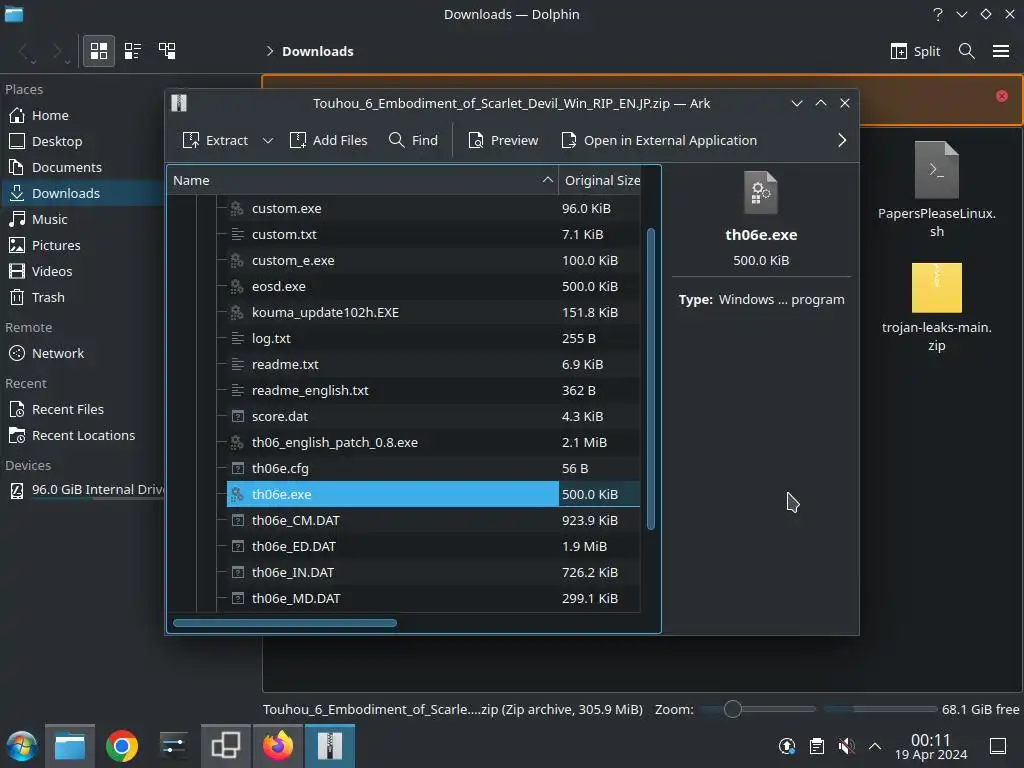Click Open in External Application
Screen dimensions: 1024x768
pos(659,140)
